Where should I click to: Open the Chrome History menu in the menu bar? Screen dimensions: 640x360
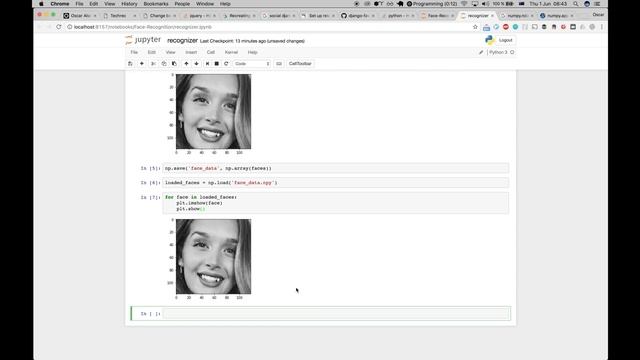129,4
